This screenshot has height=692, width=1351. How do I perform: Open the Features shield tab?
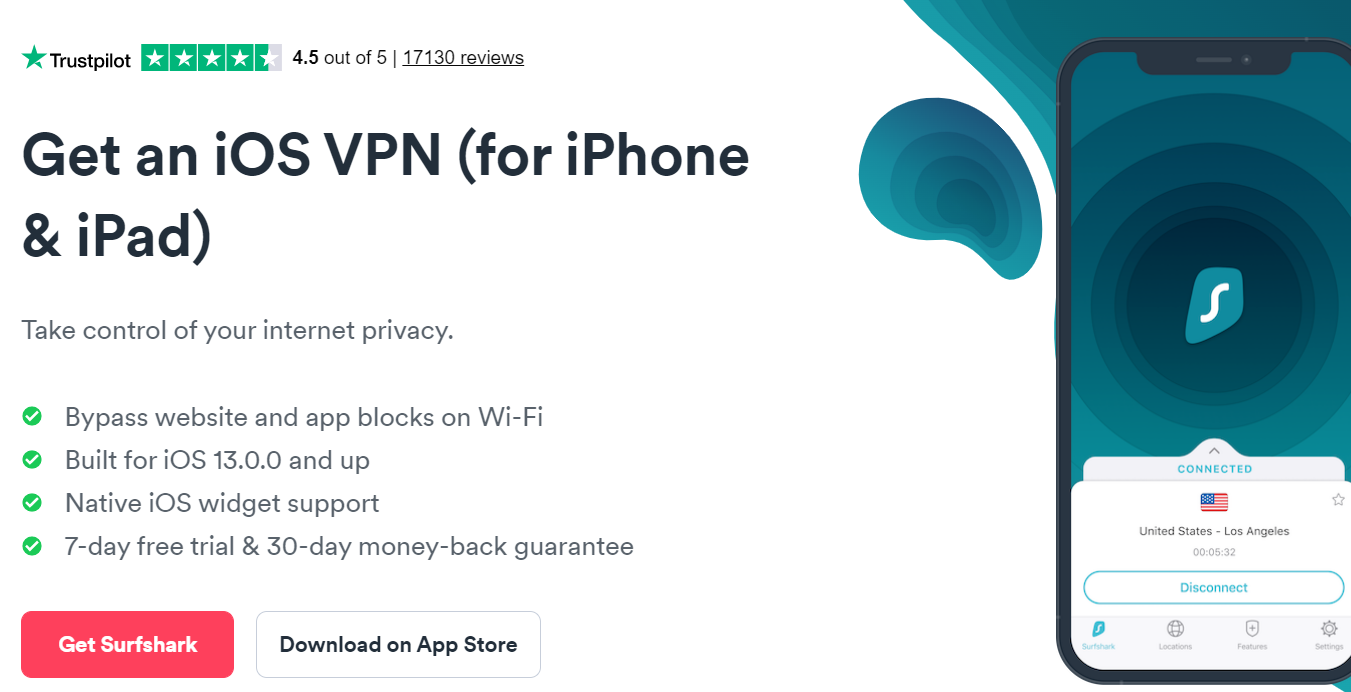[1251, 634]
